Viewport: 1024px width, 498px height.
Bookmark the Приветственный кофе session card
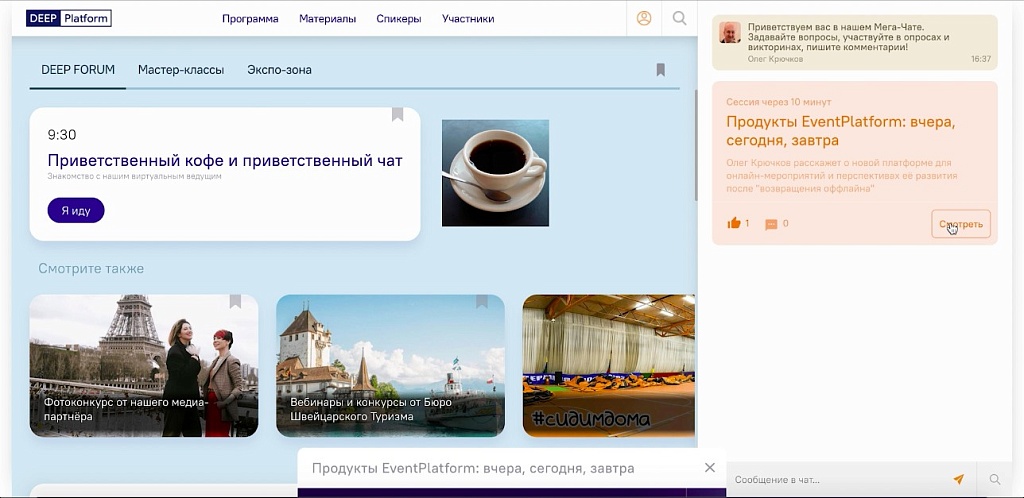tap(397, 114)
